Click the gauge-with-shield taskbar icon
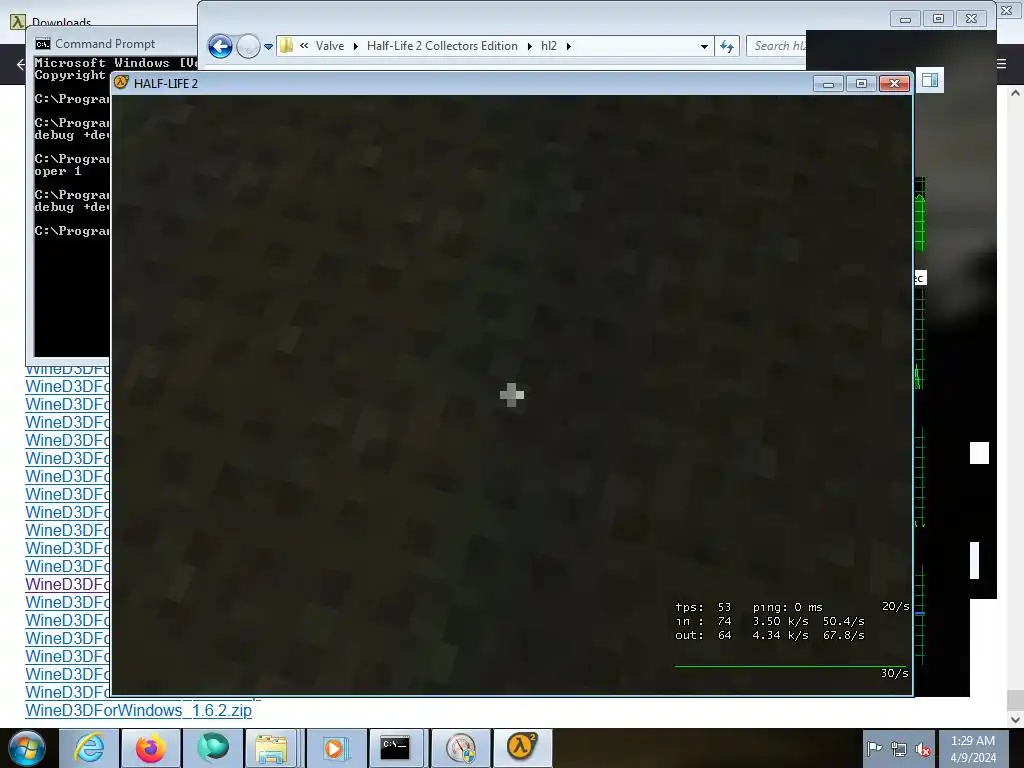The width and height of the screenshot is (1024, 768). click(461, 748)
